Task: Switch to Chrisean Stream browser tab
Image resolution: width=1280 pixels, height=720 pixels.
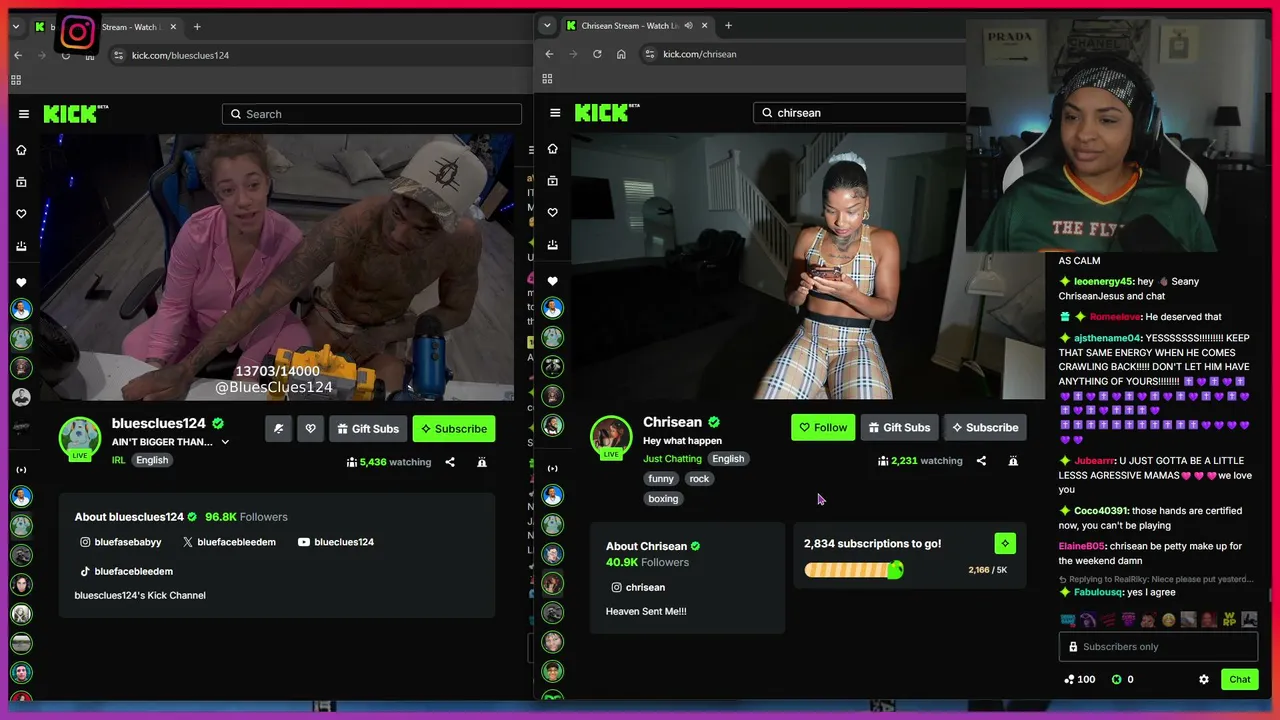Action: point(638,26)
